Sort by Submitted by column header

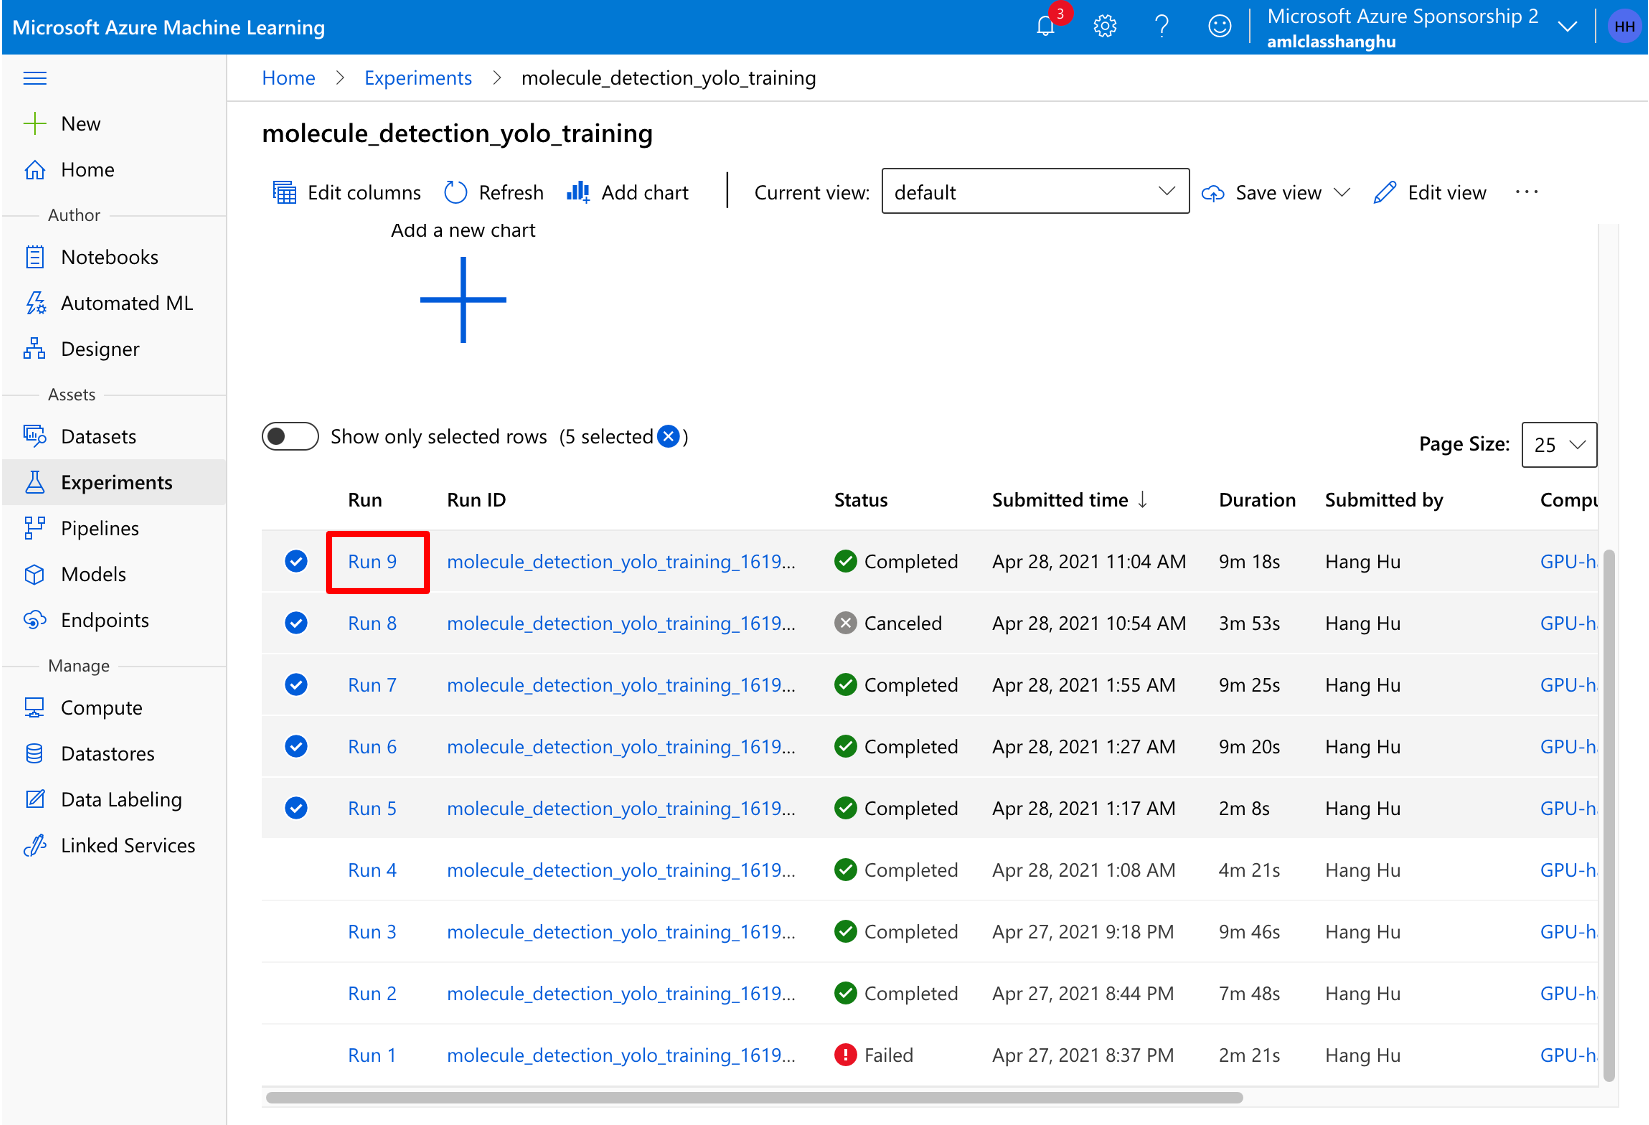[1384, 500]
